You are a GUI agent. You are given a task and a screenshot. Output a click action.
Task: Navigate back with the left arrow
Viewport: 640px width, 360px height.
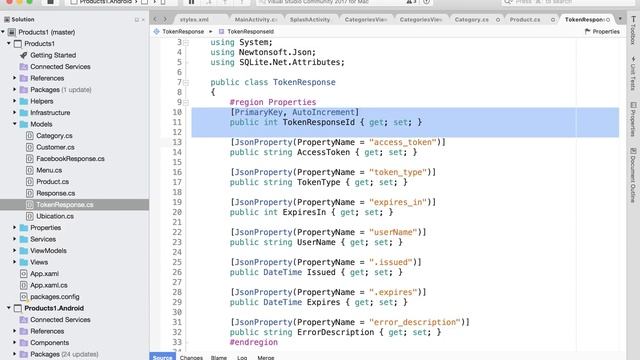click(x=155, y=19)
